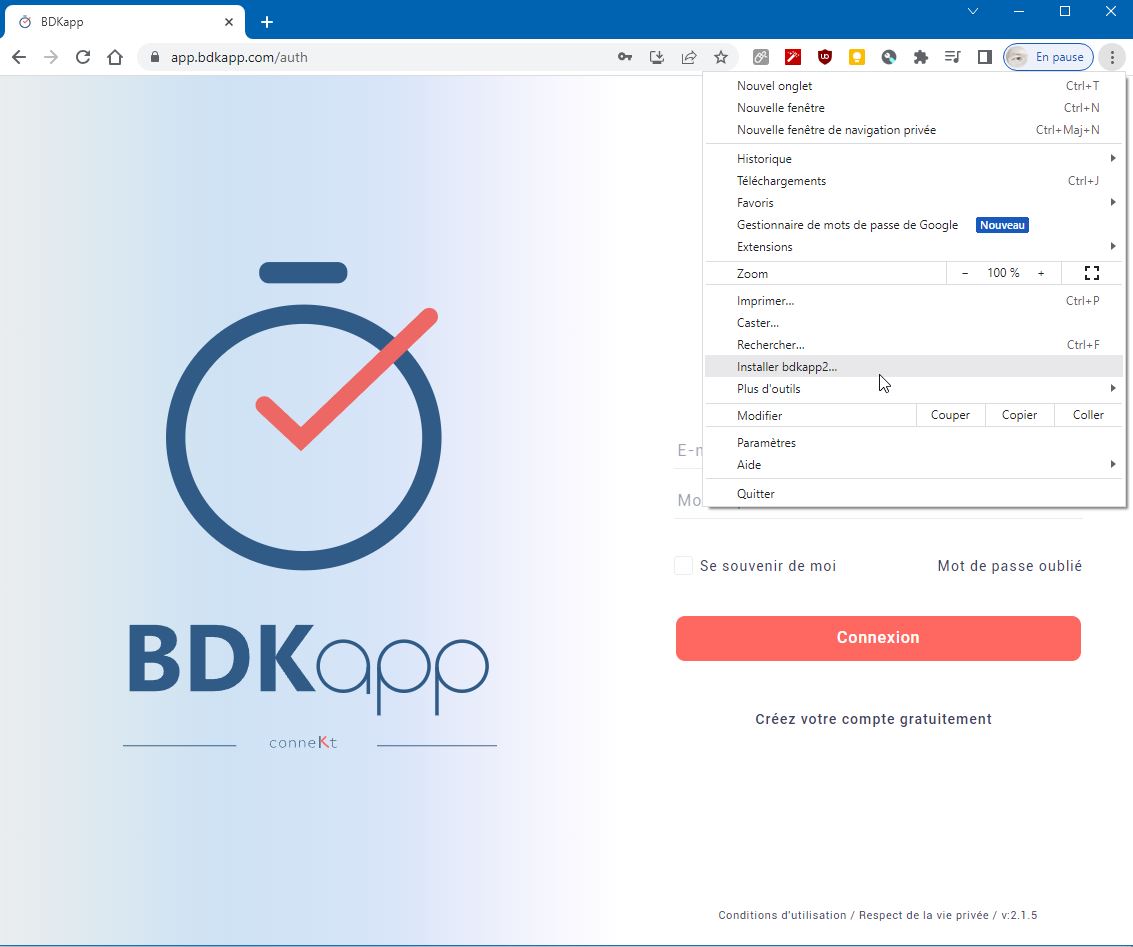Open Paramètres from the menu
The height and width of the screenshot is (947, 1133).
point(915,443)
